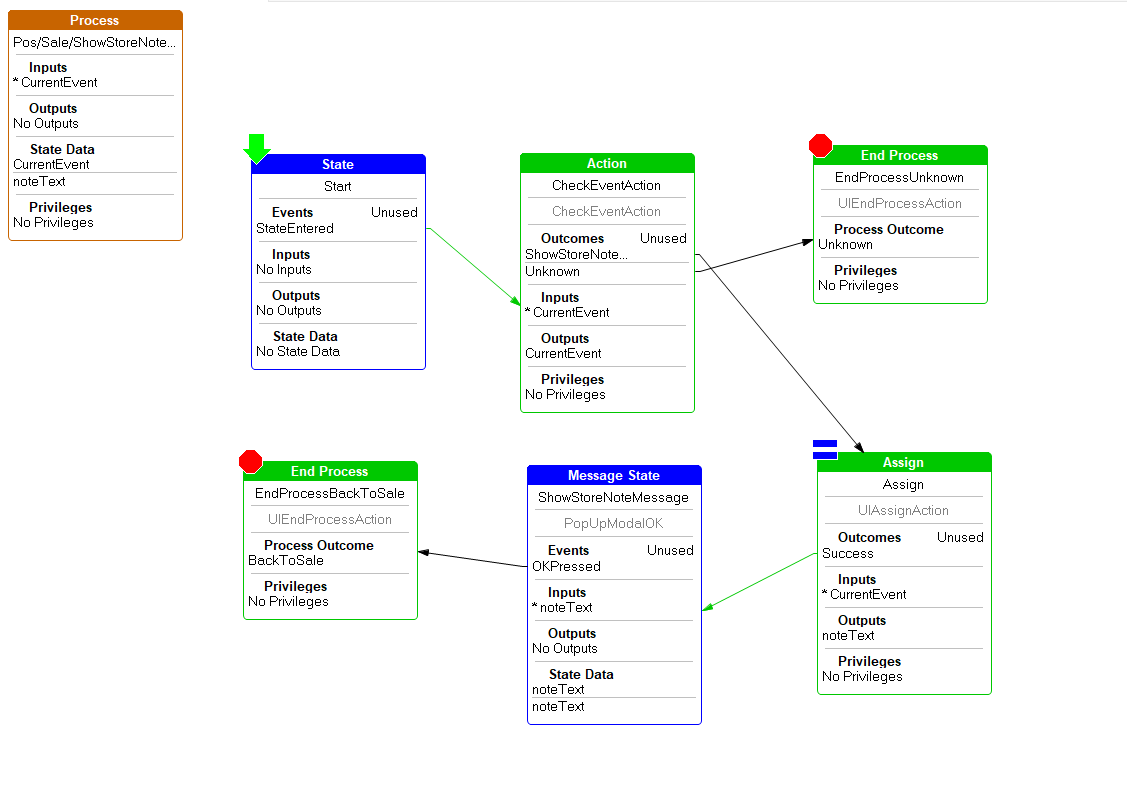This screenshot has width=1127, height=786.
Task: Select the green Action node header
Action: [607, 163]
